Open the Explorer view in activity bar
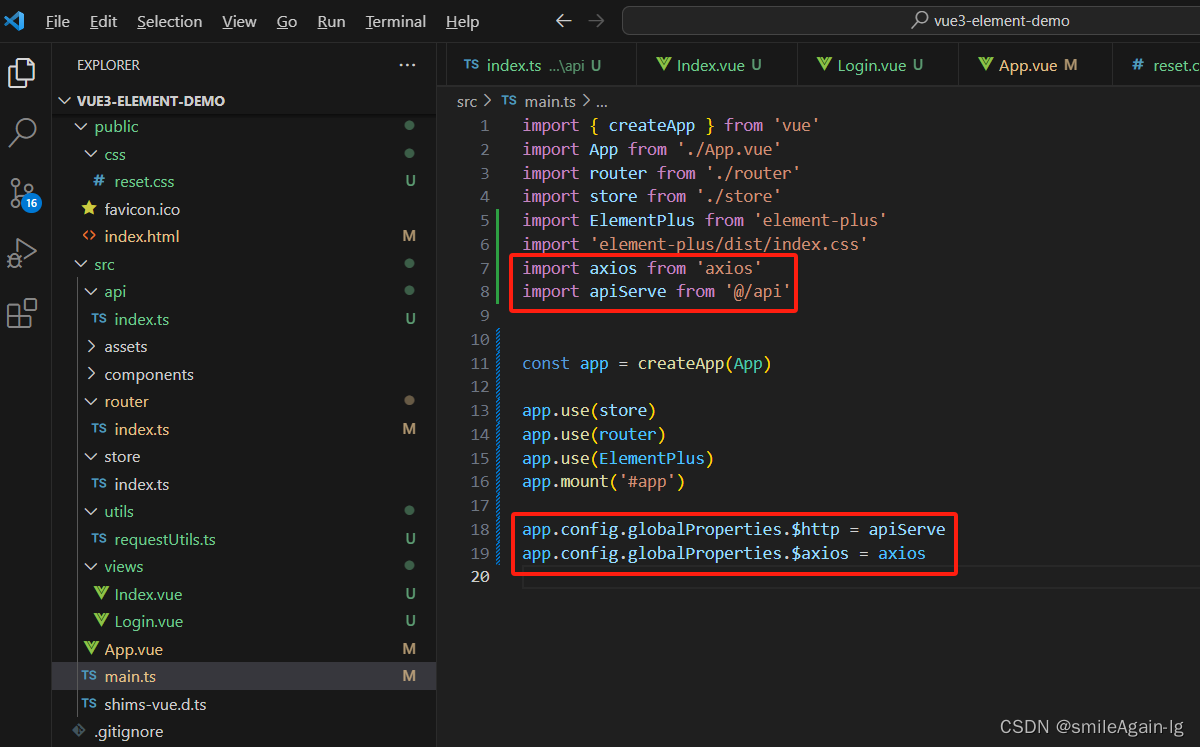 [22, 73]
